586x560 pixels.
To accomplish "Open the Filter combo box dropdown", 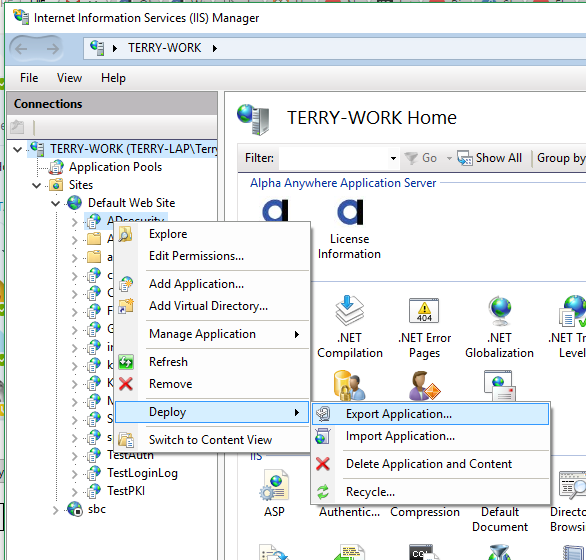I will 393,158.
